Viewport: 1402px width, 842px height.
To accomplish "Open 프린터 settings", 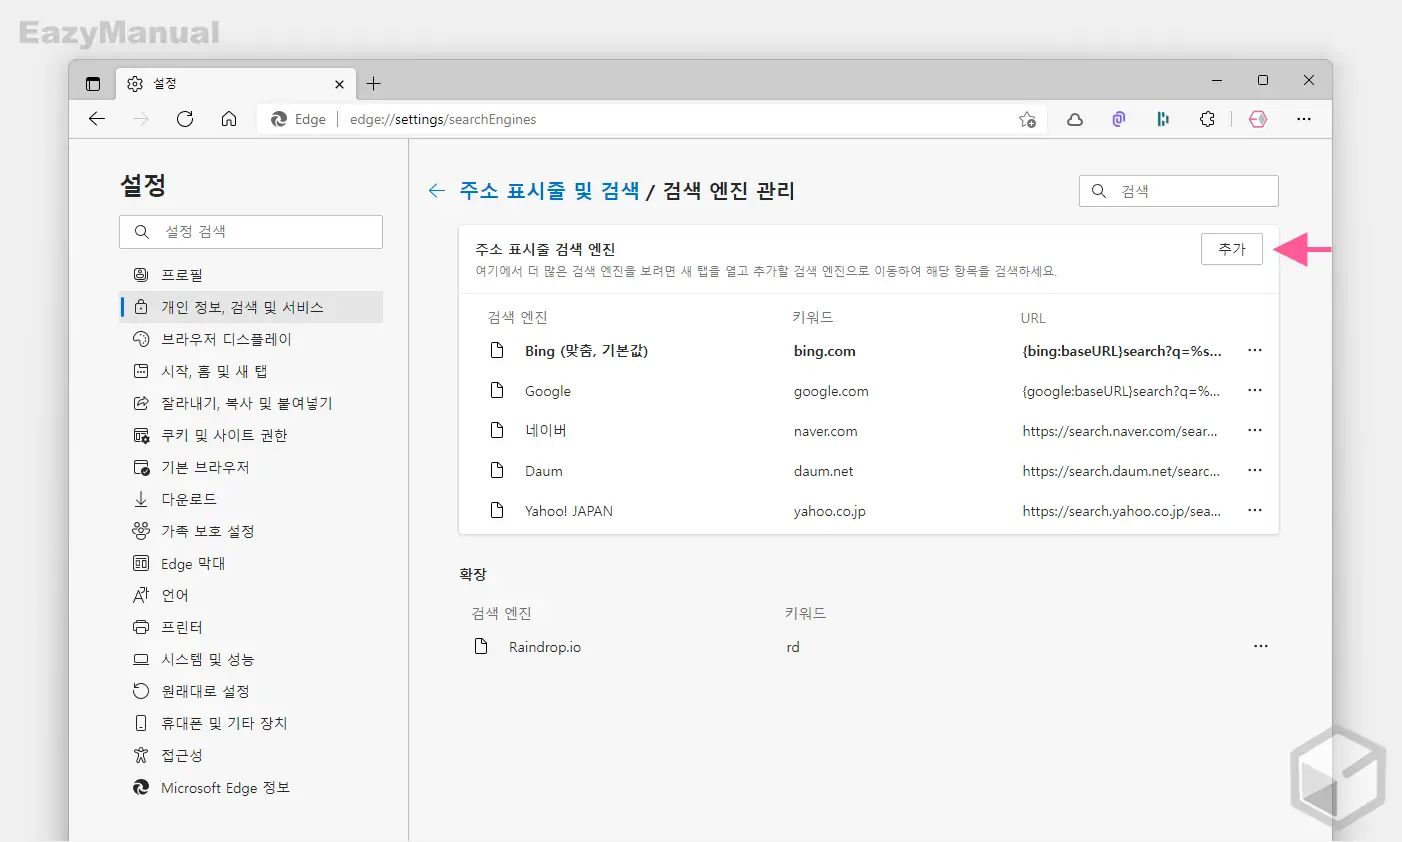I will (251, 627).
